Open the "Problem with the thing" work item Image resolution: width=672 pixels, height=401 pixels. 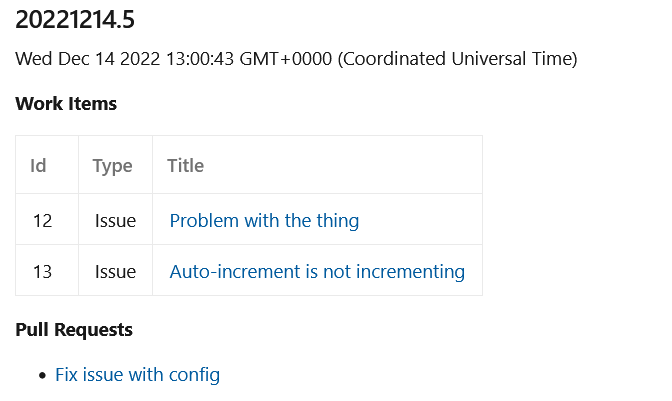click(x=264, y=220)
